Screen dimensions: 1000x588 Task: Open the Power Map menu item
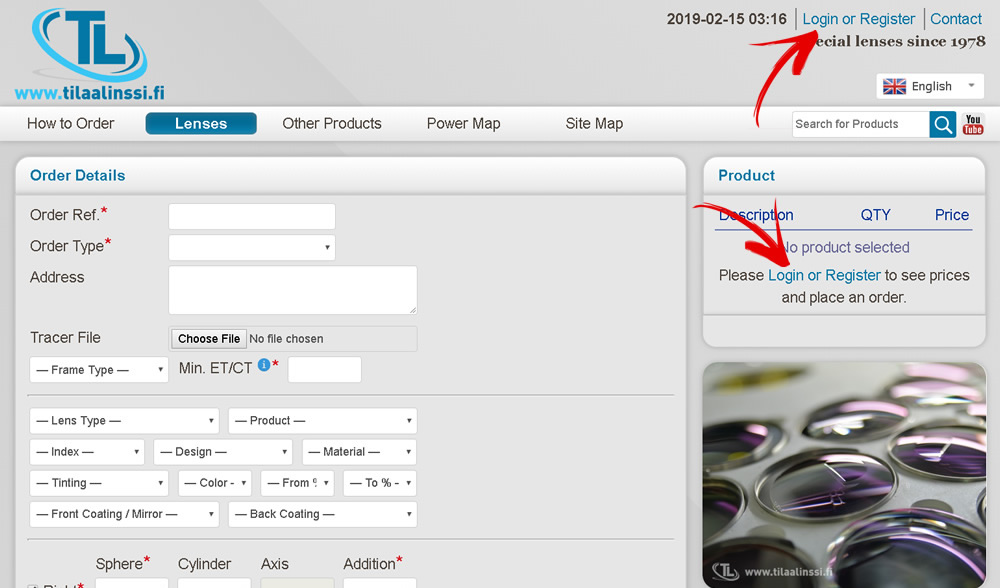click(x=463, y=124)
